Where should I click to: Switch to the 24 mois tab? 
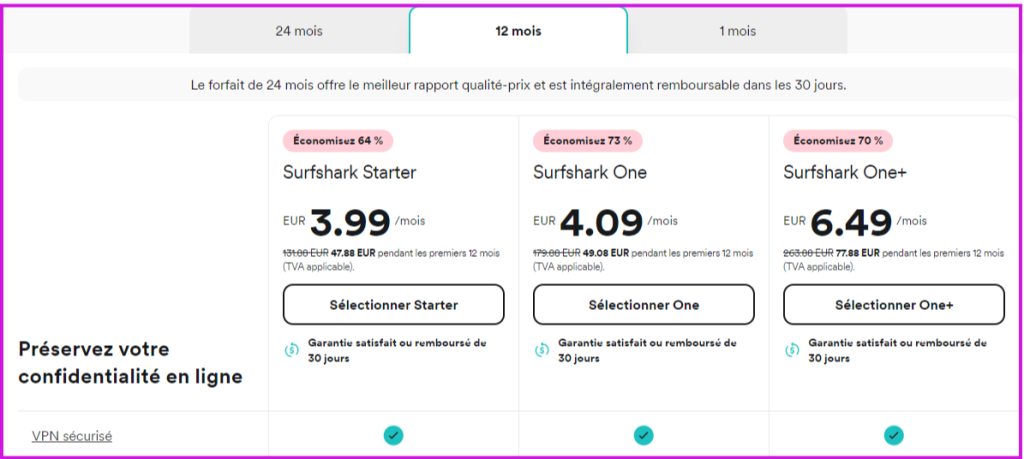coord(298,31)
